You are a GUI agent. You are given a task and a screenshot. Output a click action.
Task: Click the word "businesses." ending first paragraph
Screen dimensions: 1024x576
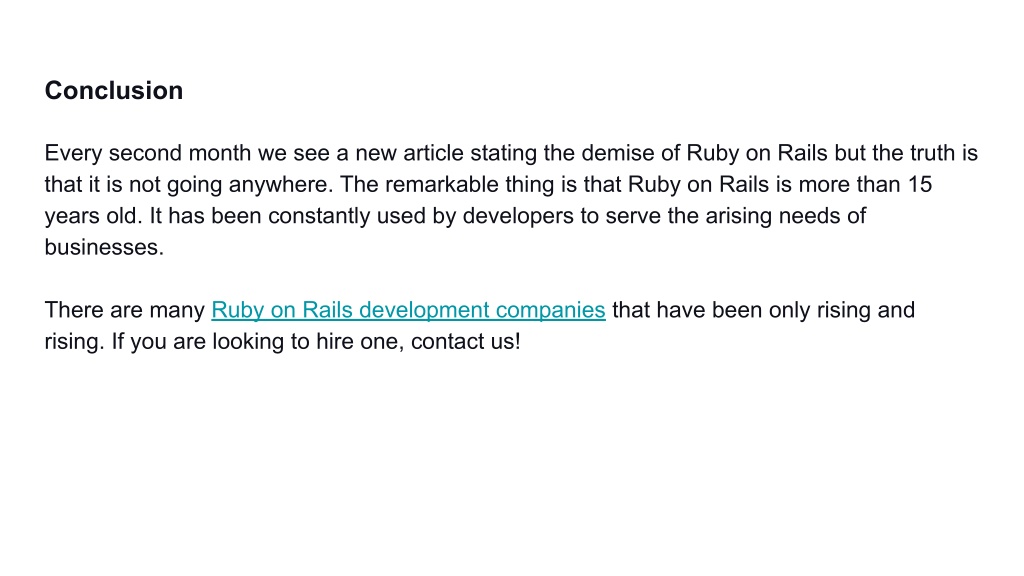pos(104,247)
